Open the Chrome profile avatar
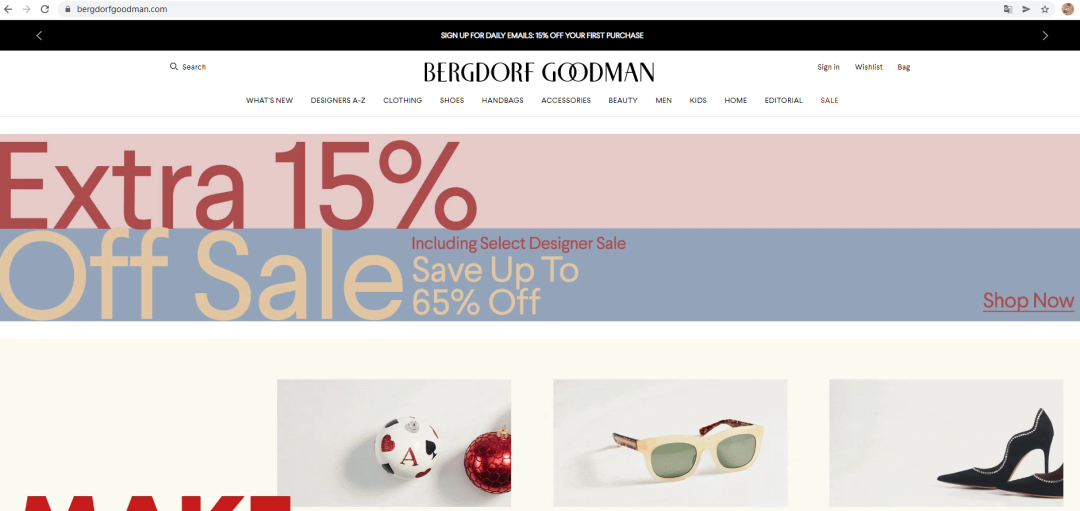This screenshot has width=1080, height=511. 1068,9
